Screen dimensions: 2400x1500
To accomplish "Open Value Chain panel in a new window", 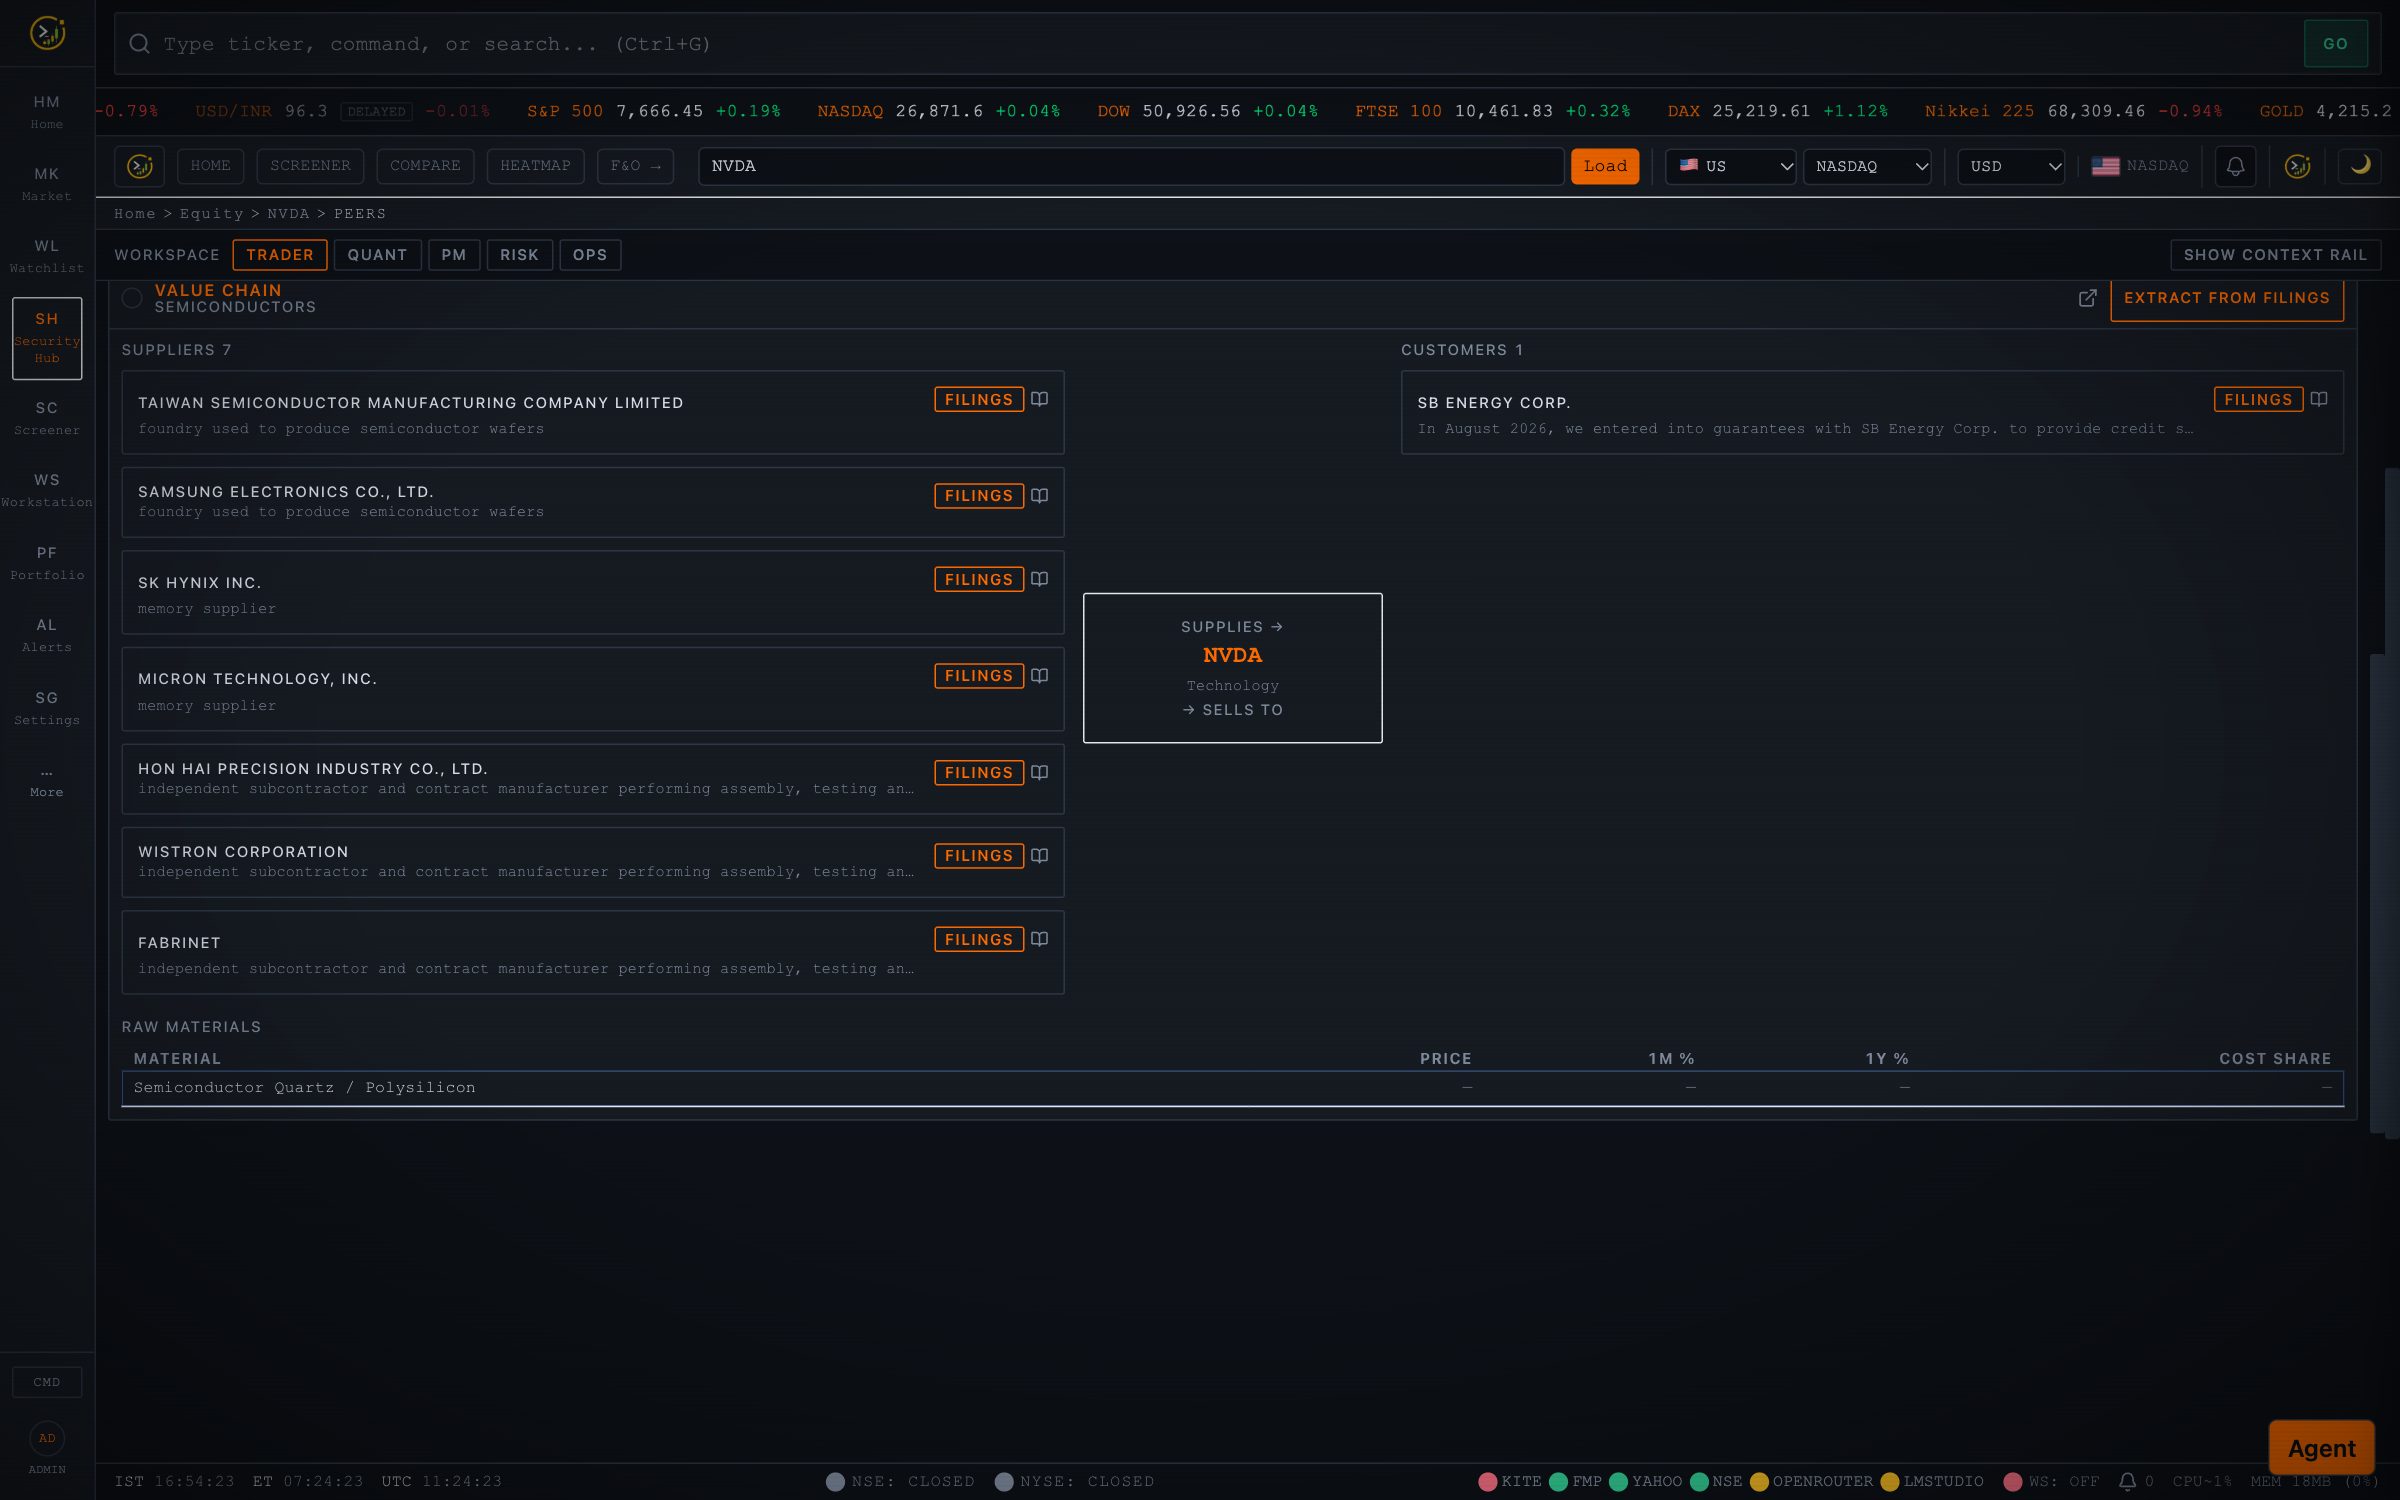I will tap(2088, 298).
